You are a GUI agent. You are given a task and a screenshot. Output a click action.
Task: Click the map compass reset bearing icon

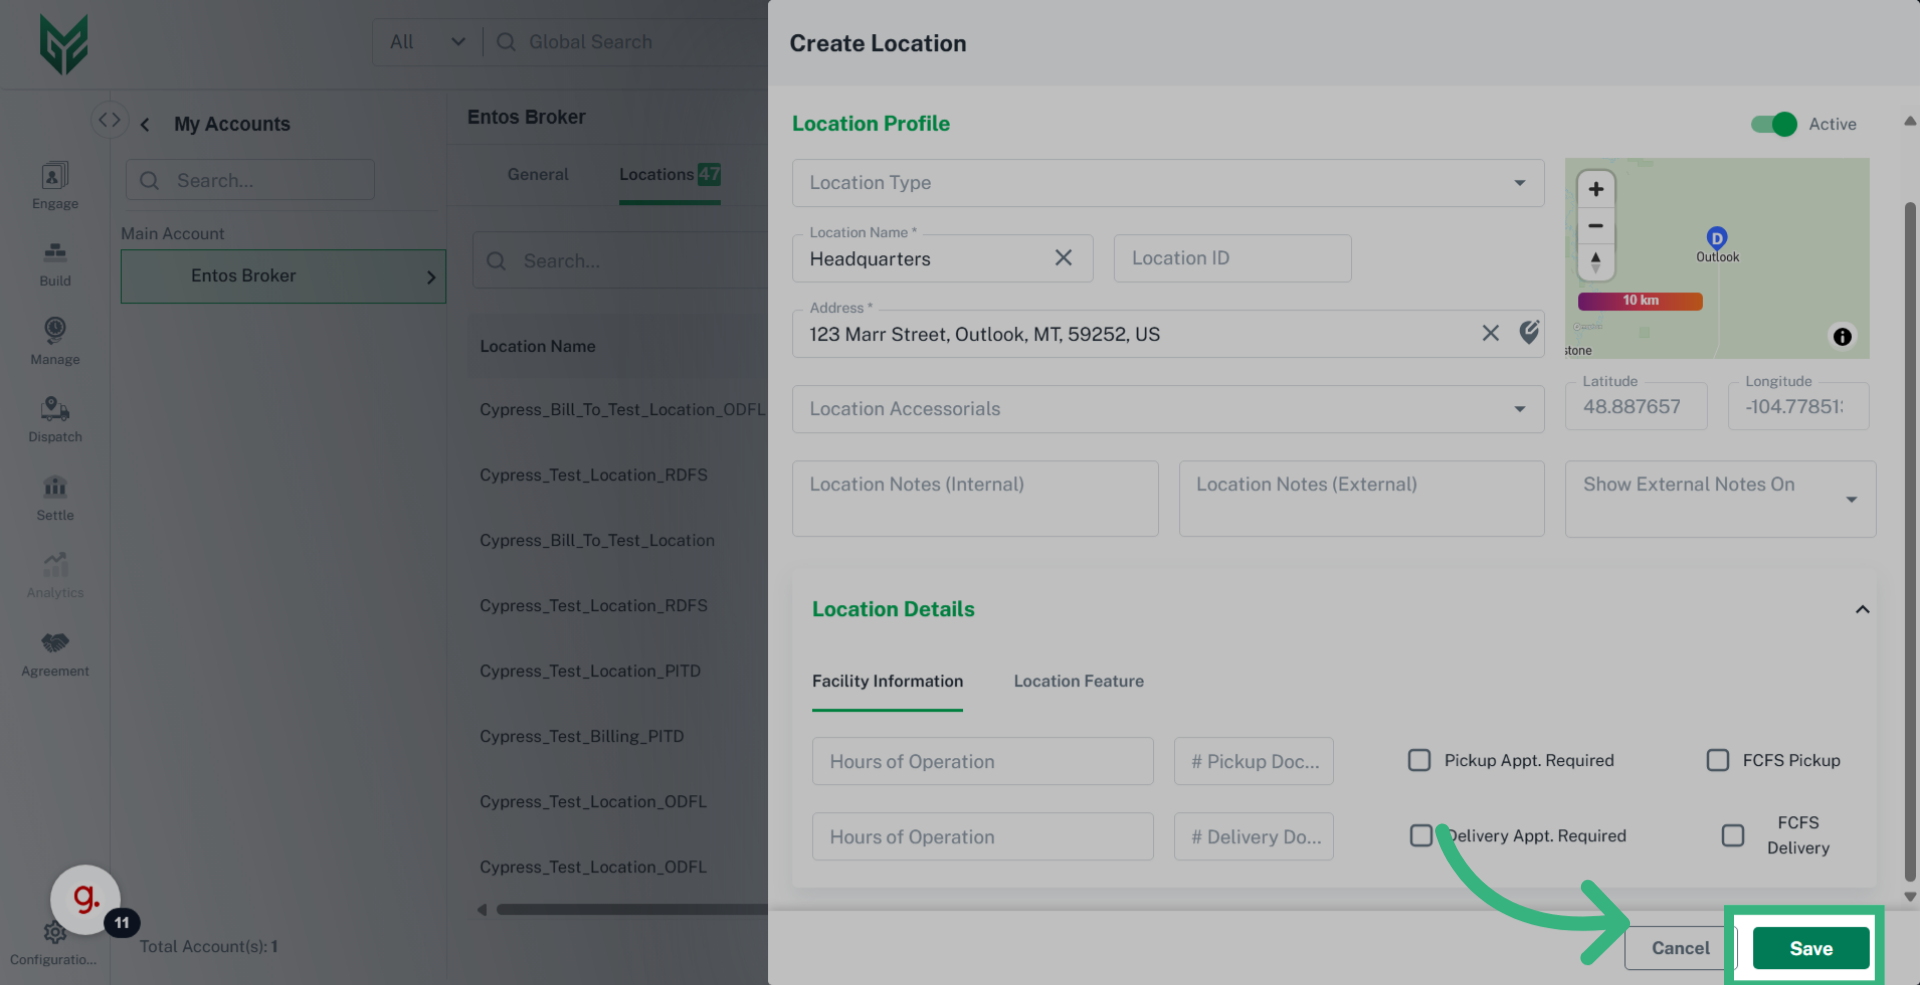tap(1596, 262)
